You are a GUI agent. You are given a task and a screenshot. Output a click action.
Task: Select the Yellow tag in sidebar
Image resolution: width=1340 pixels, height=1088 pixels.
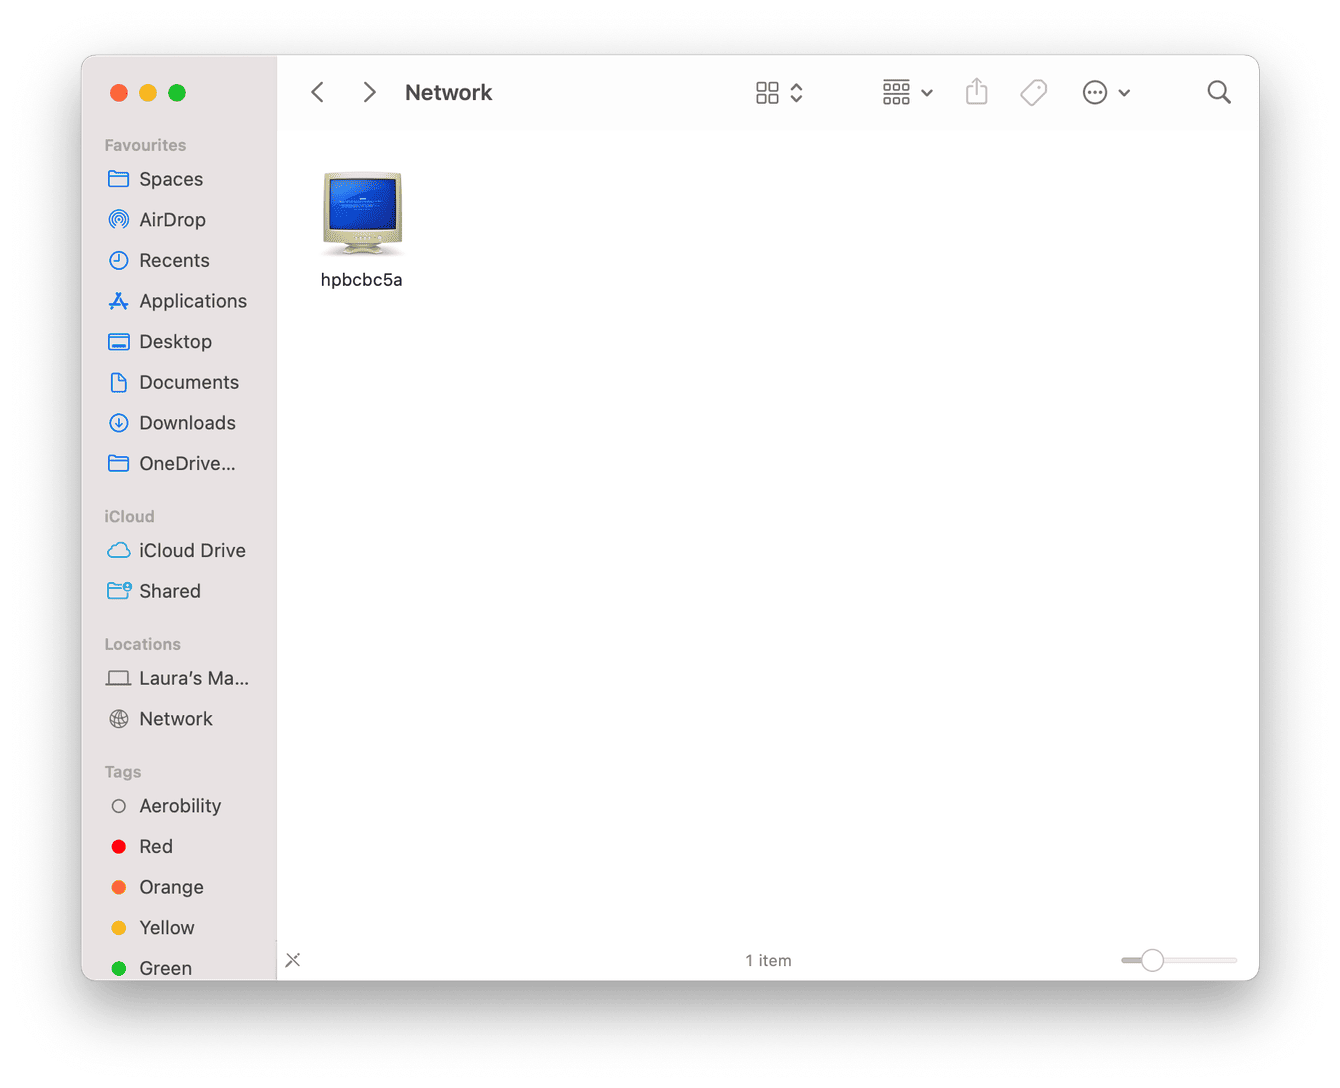click(166, 928)
